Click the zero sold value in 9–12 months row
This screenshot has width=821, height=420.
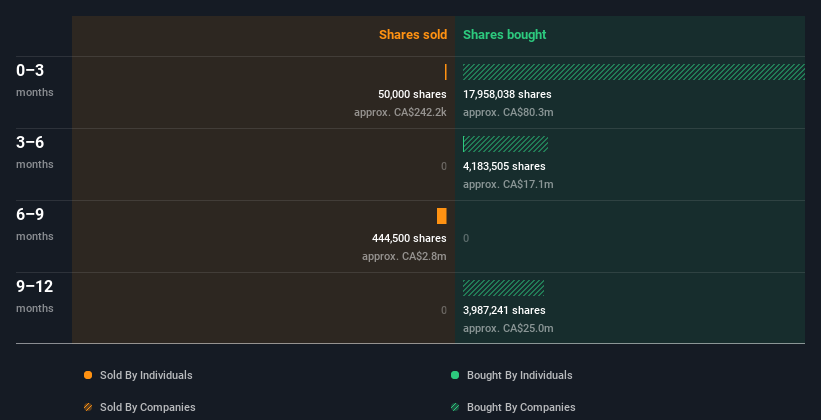click(444, 310)
